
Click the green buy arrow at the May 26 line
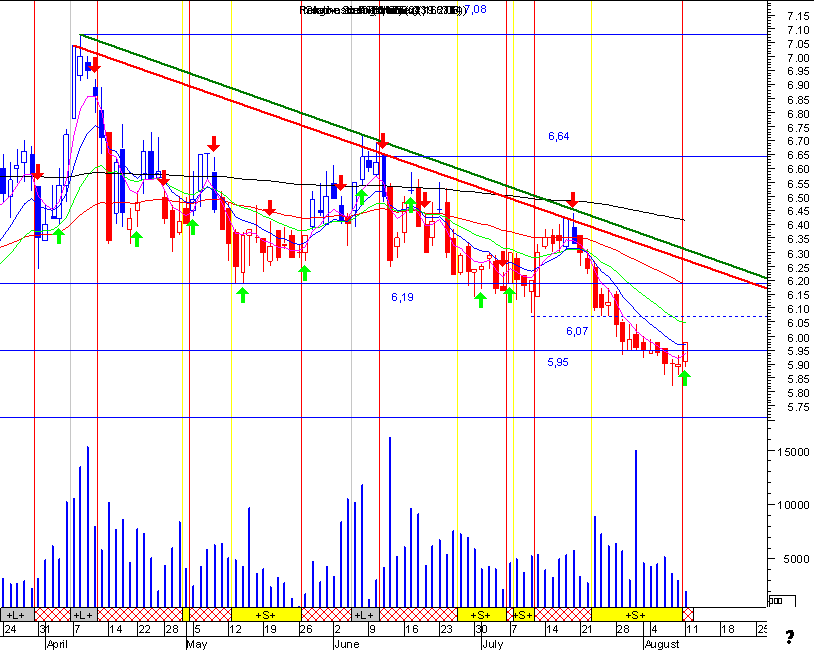(305, 273)
